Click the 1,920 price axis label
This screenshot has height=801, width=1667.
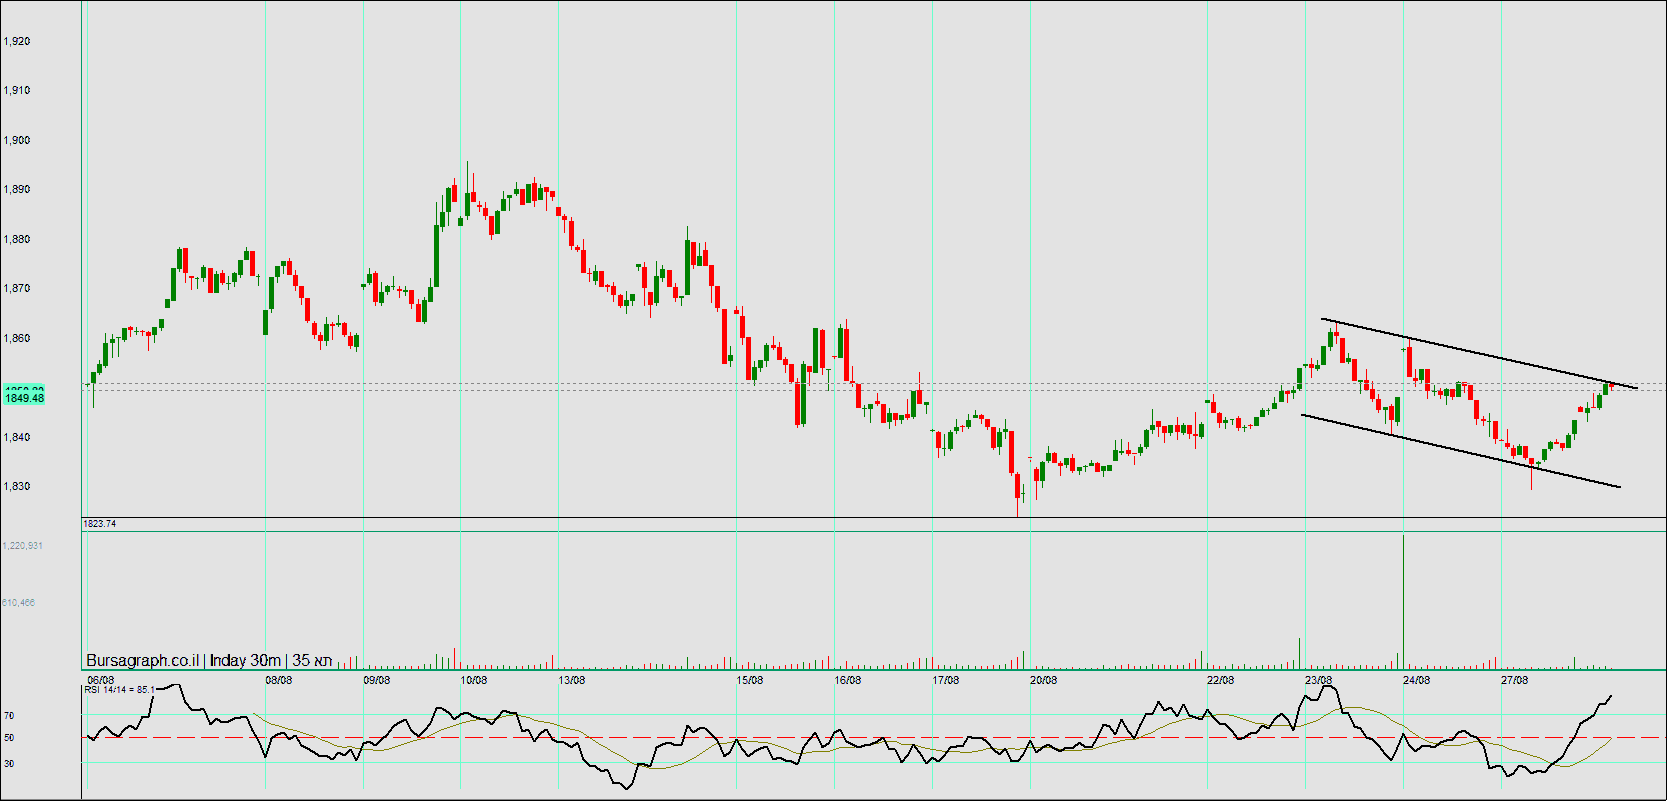tap(17, 41)
